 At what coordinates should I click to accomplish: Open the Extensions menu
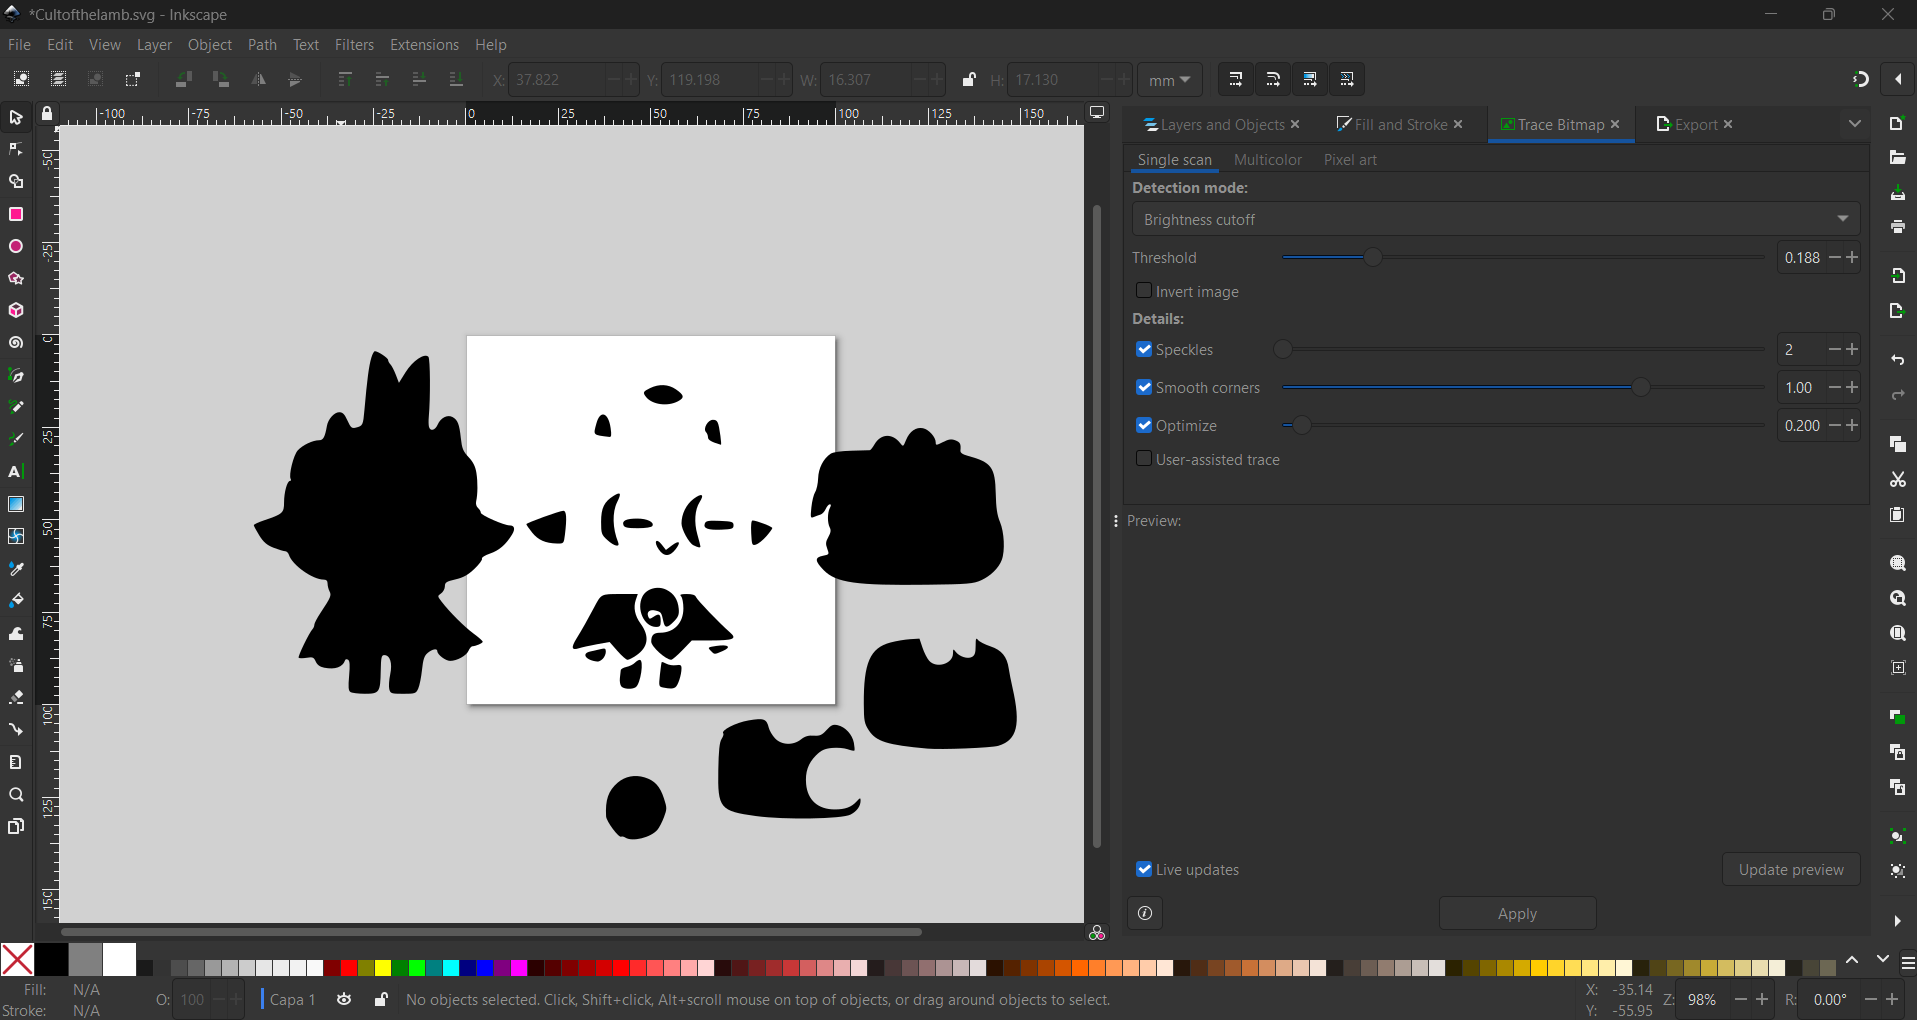pos(424,45)
